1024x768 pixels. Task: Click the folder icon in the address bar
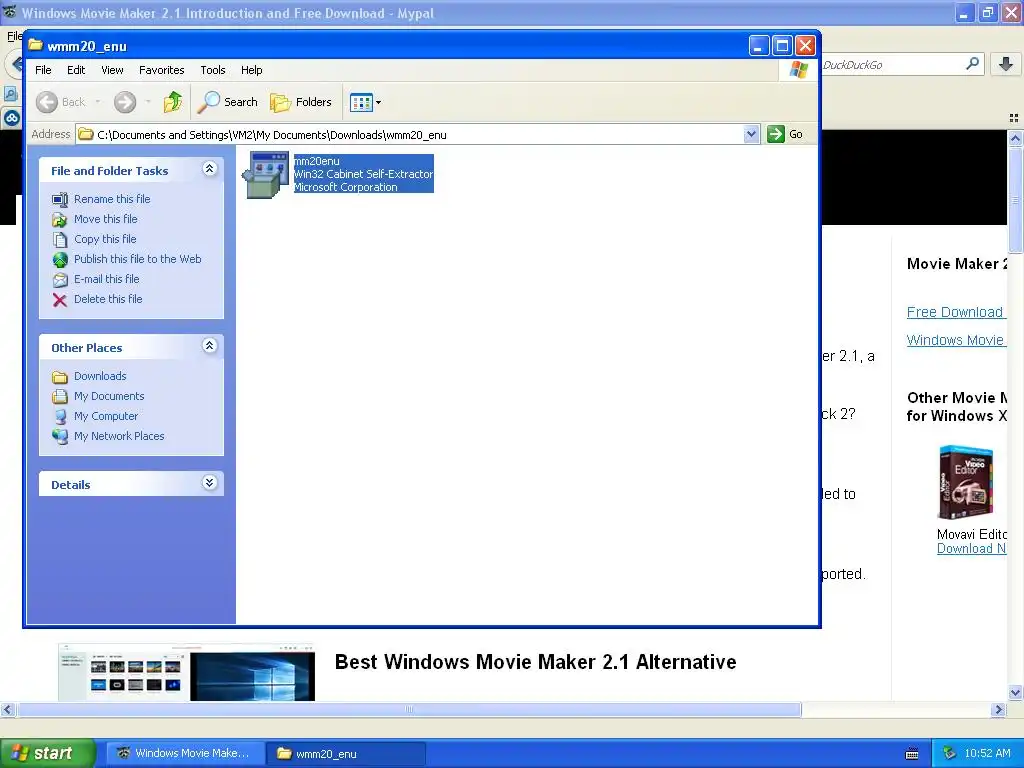86,135
